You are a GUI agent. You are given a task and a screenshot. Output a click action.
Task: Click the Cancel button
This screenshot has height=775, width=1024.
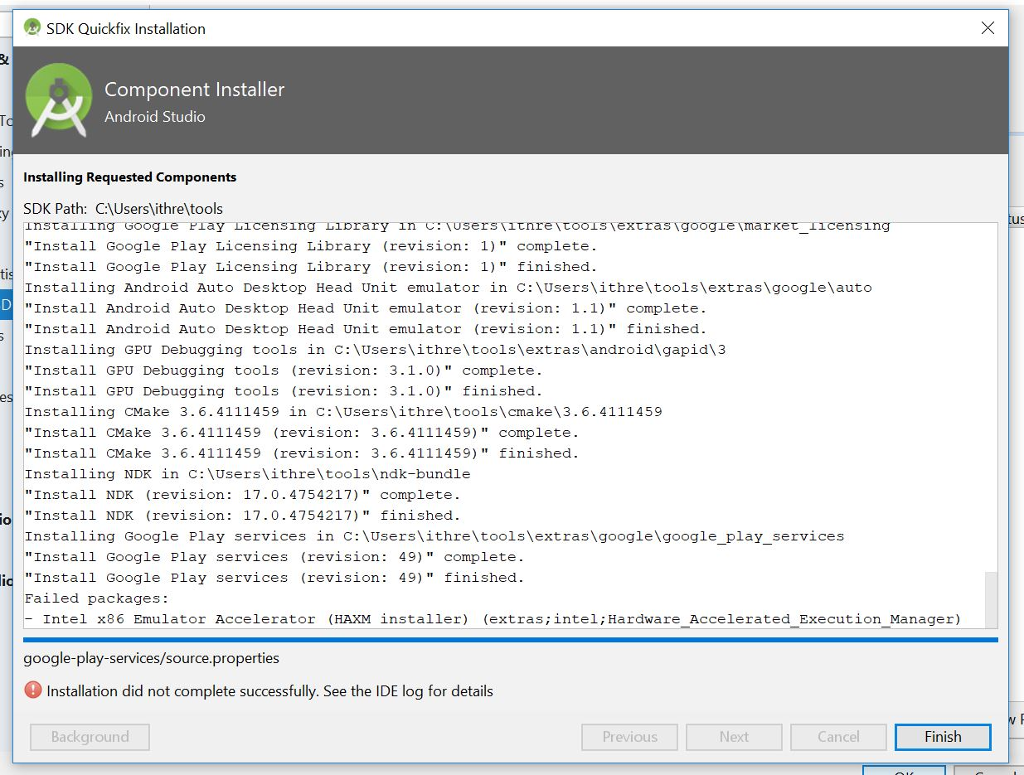[x=838, y=737]
